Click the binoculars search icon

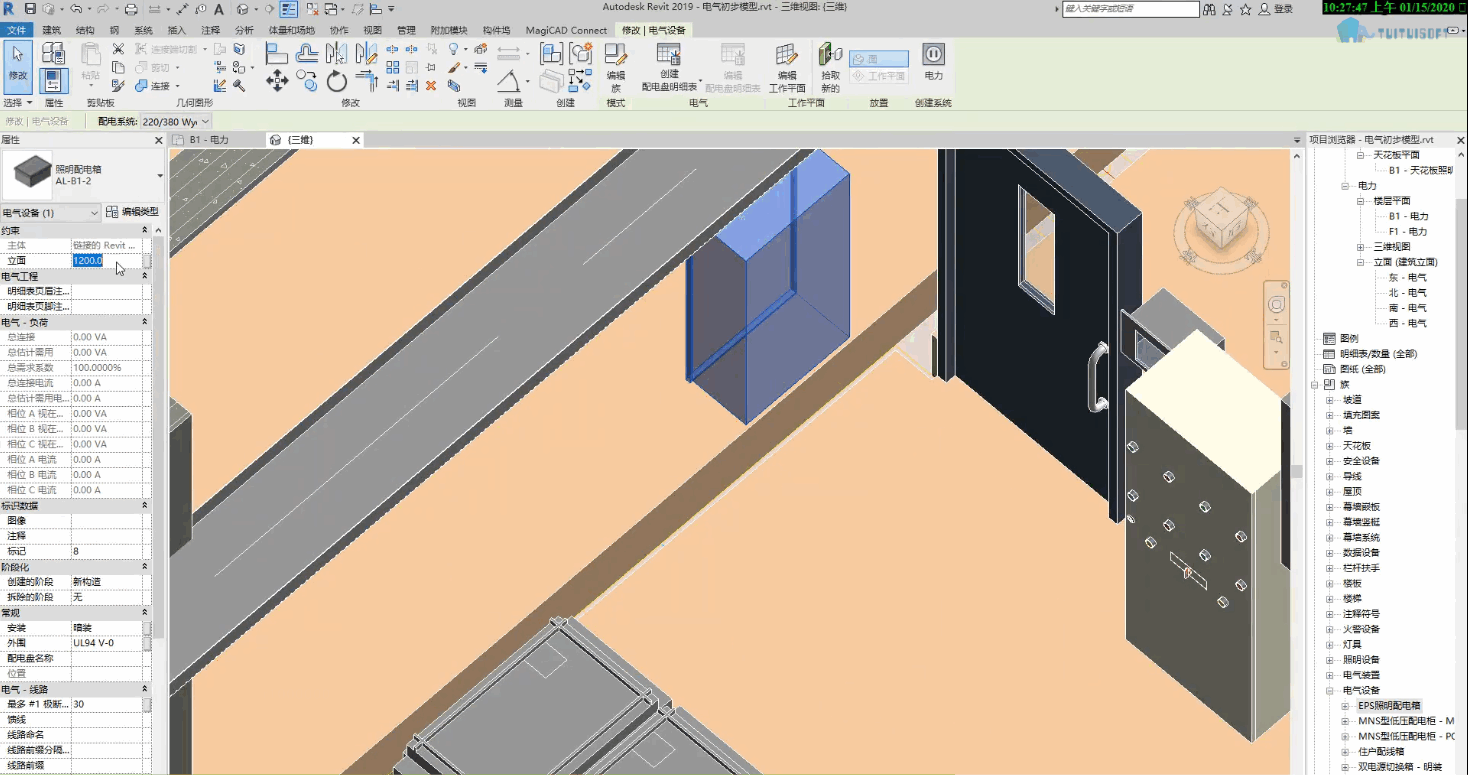pos(1209,9)
